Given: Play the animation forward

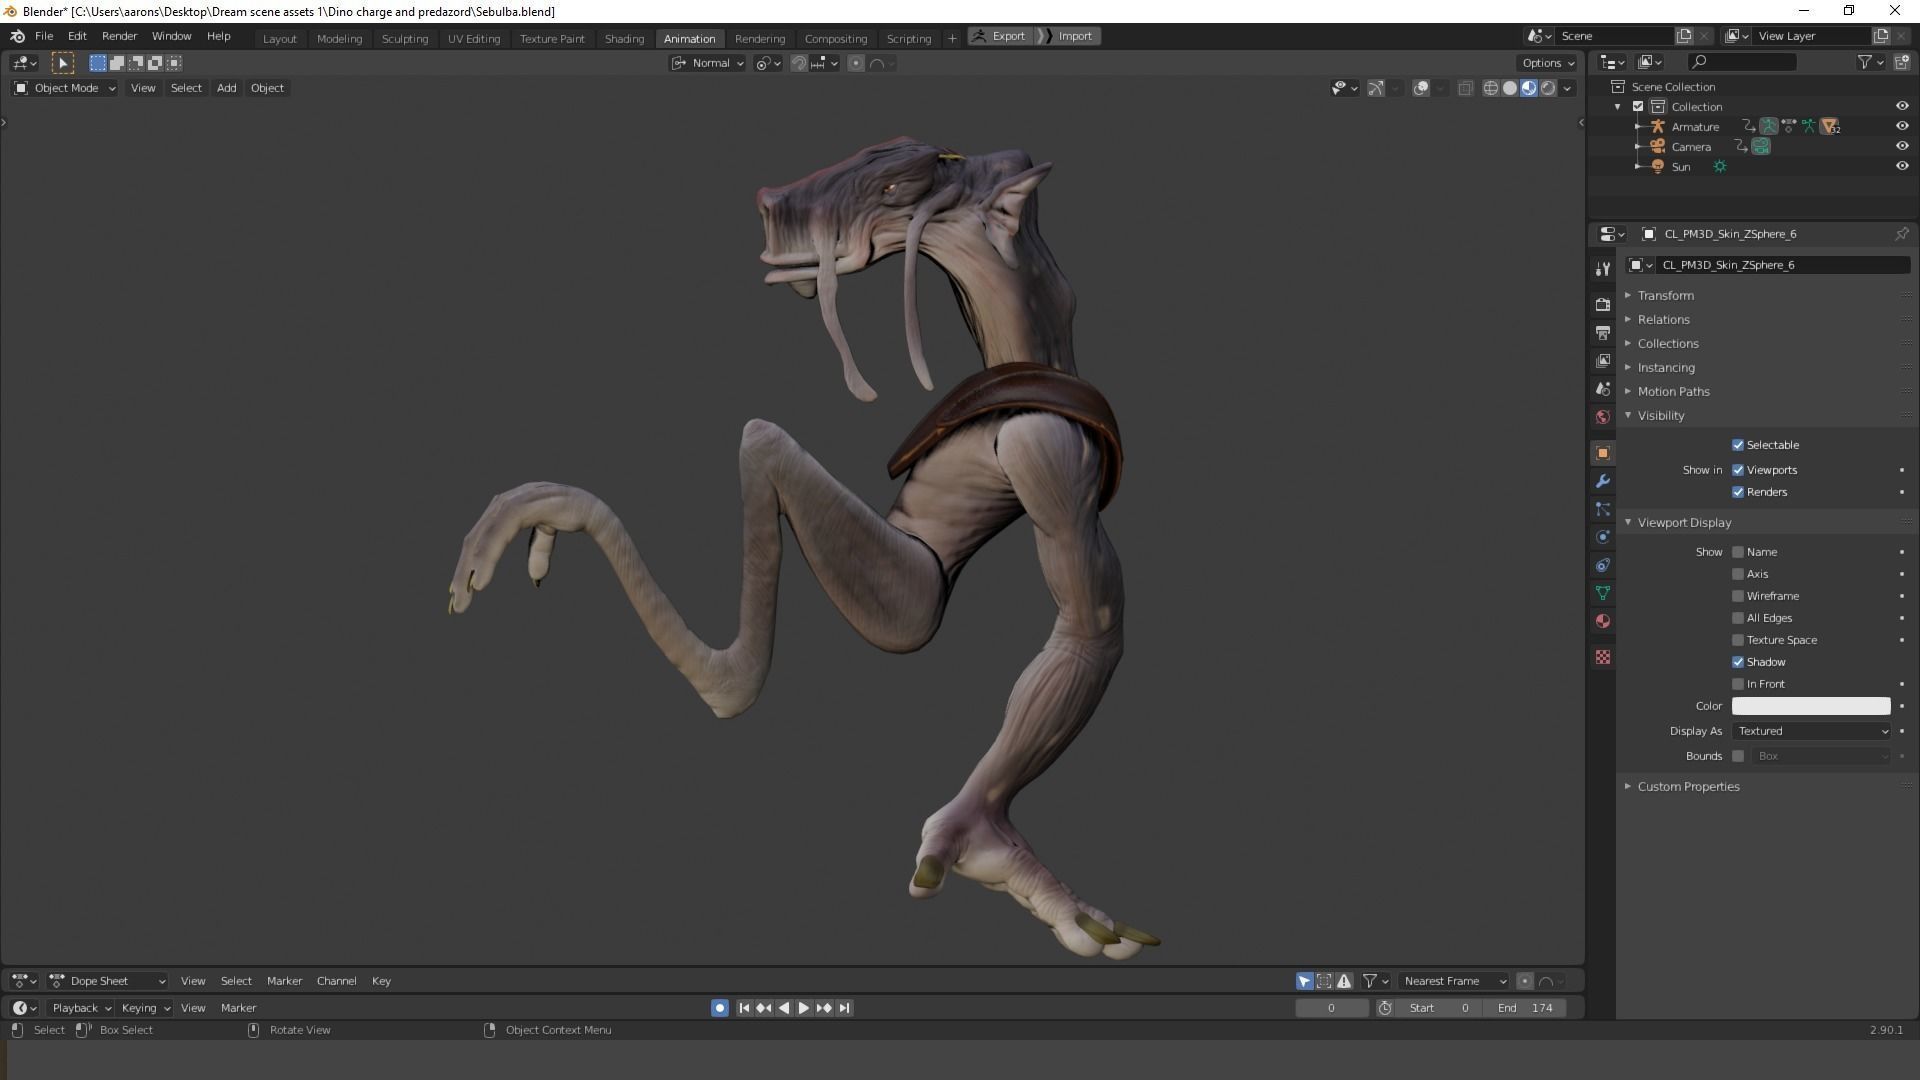Looking at the screenshot, I should pos(804,1008).
